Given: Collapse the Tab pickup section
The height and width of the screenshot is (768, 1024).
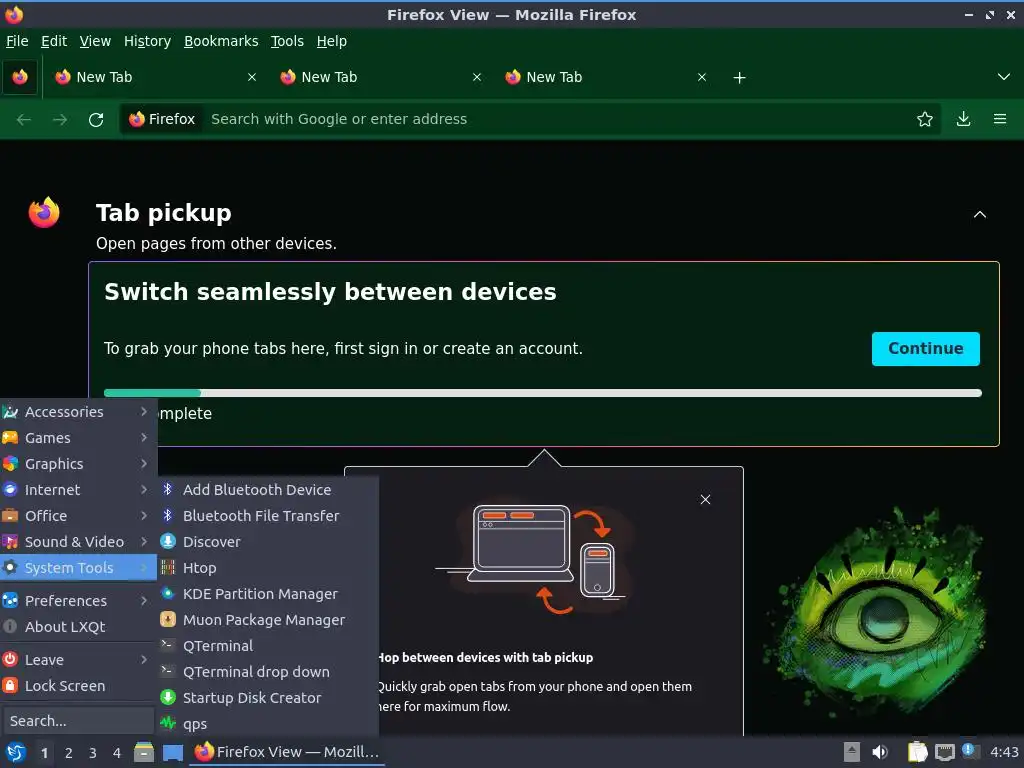Looking at the screenshot, I should click(x=980, y=214).
